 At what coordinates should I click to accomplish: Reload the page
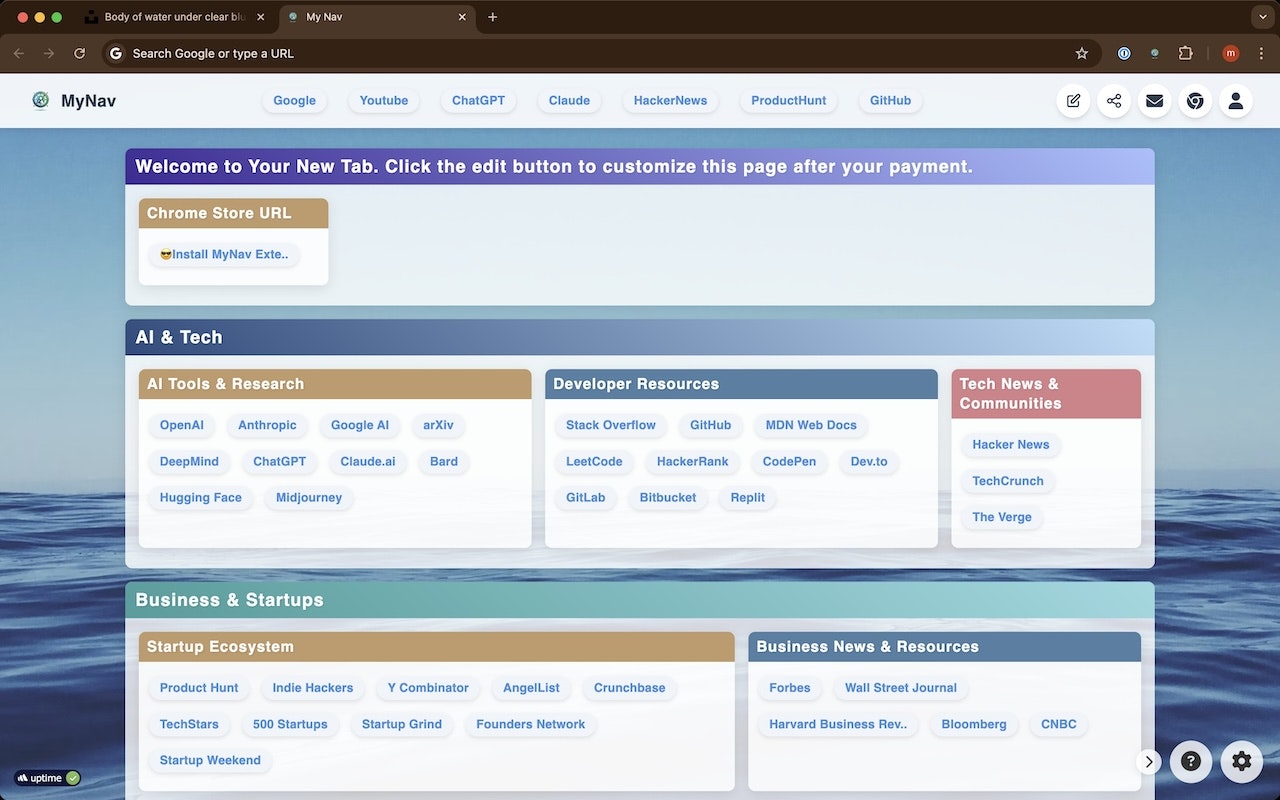click(80, 53)
